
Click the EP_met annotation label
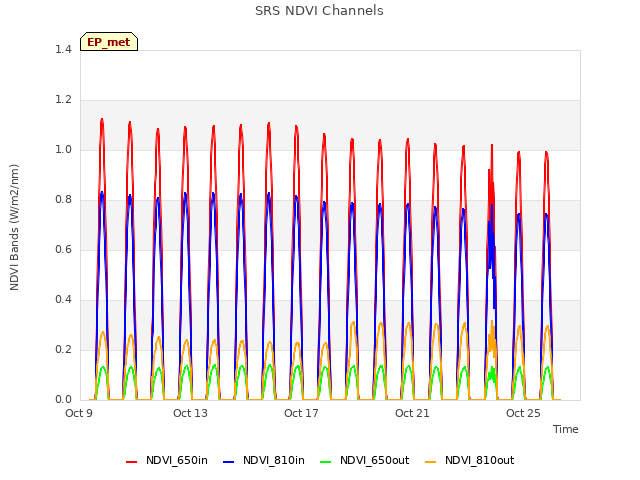click(109, 42)
